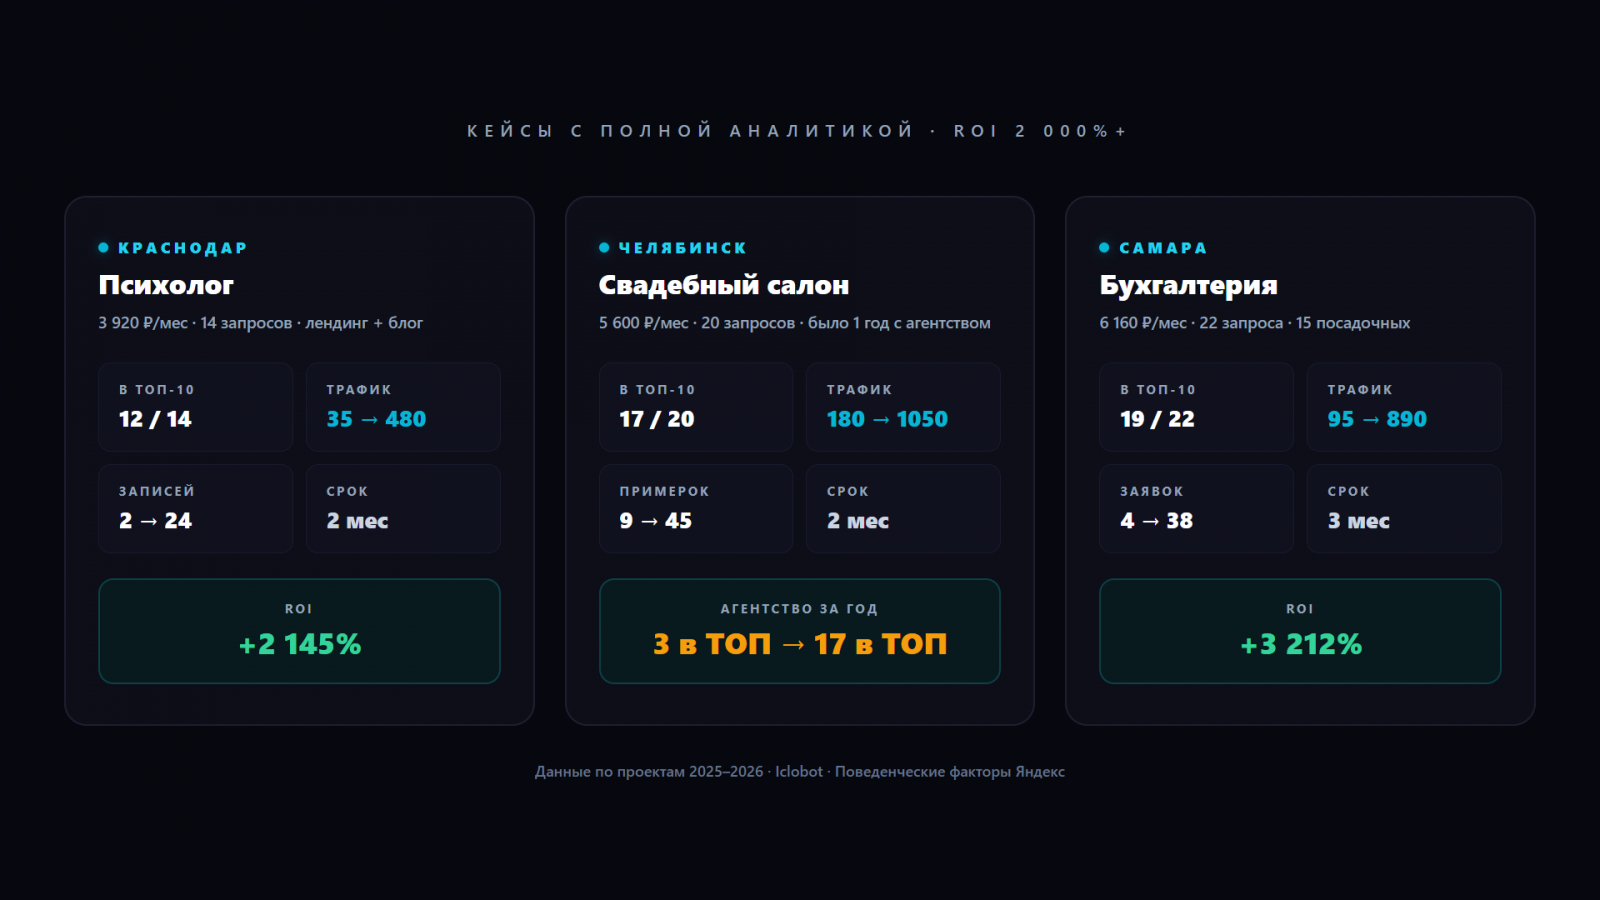Select the traffic 35 → 480 tile
The width and height of the screenshot is (1600, 900).
tap(403, 407)
